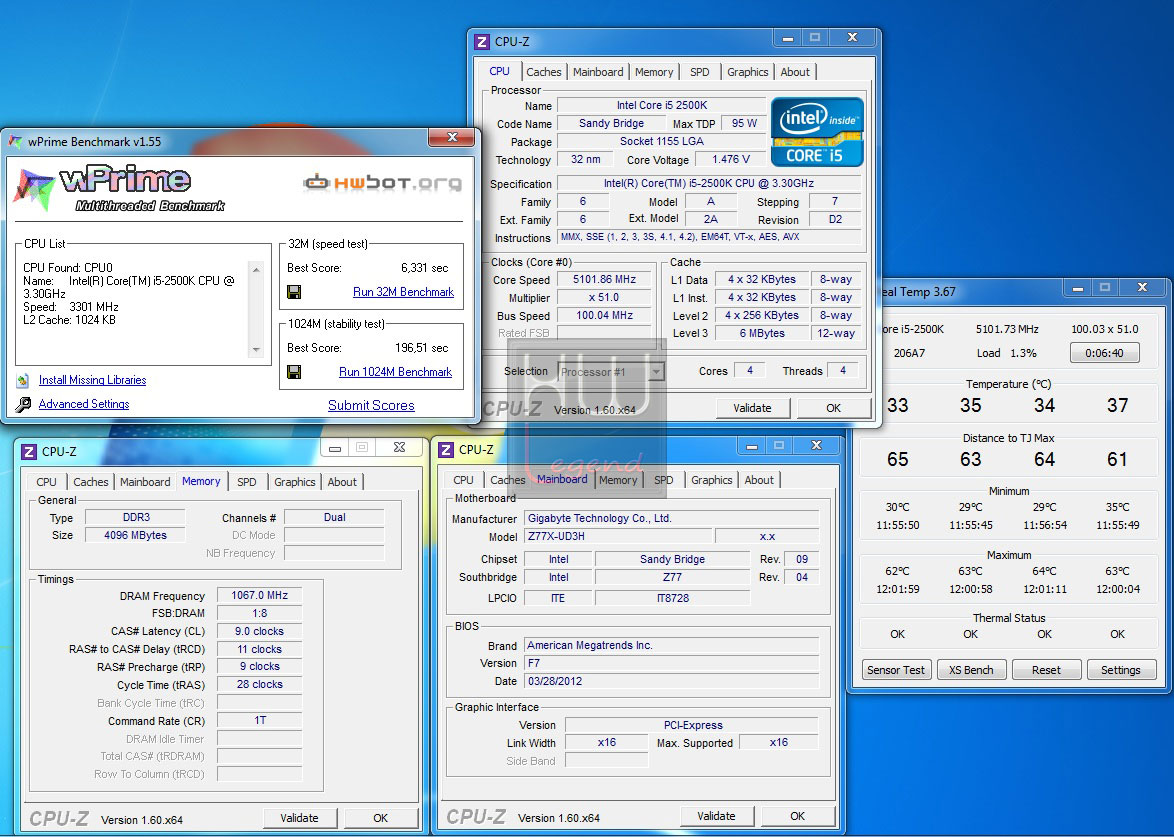Viewport: 1174px width, 837px height.
Task: Open Settings in Real Temp
Action: coord(1121,670)
